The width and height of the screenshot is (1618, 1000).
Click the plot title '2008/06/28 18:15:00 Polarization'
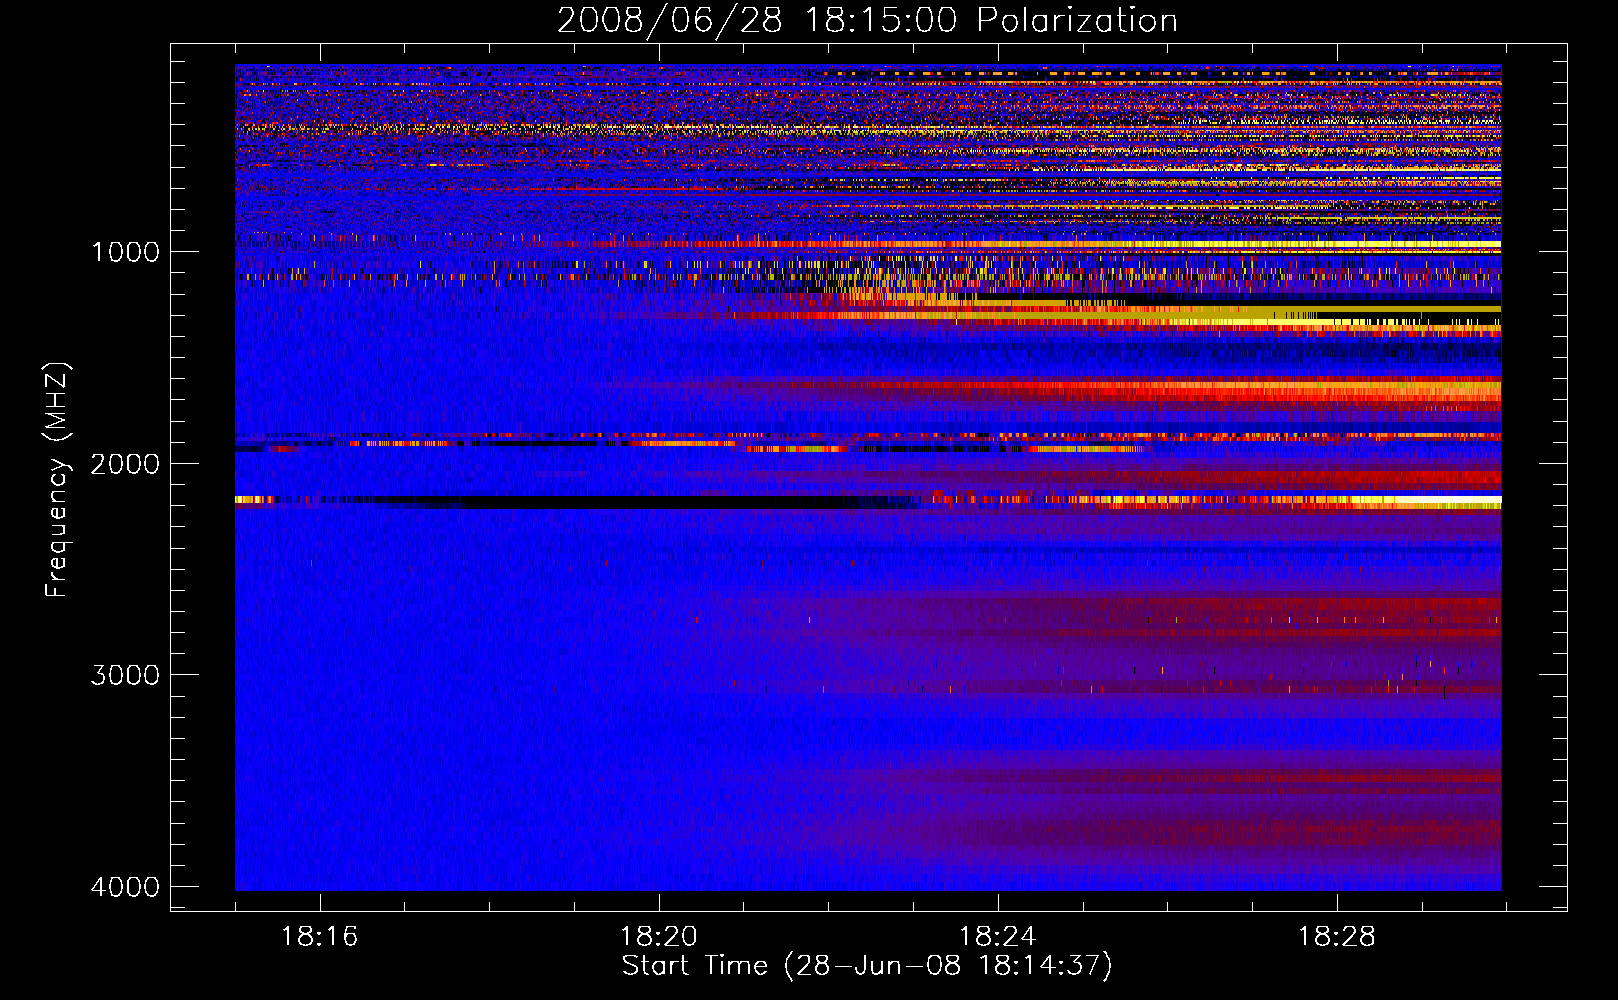click(x=867, y=21)
